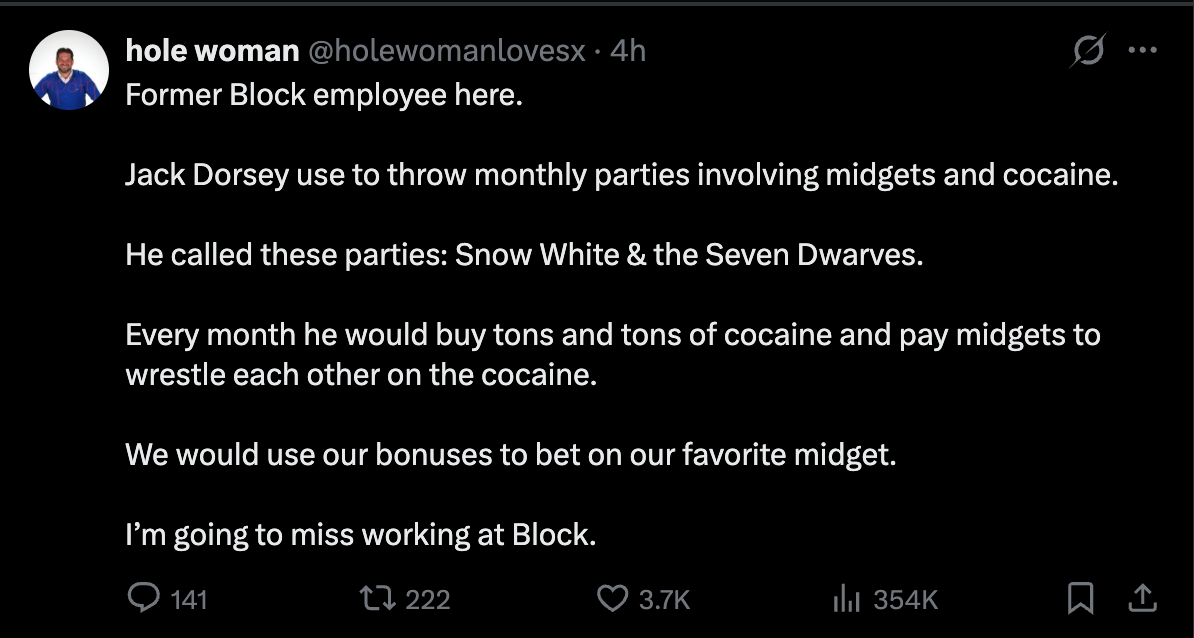
Task: Click the hole woman profile avatar
Action: click(x=69, y=70)
